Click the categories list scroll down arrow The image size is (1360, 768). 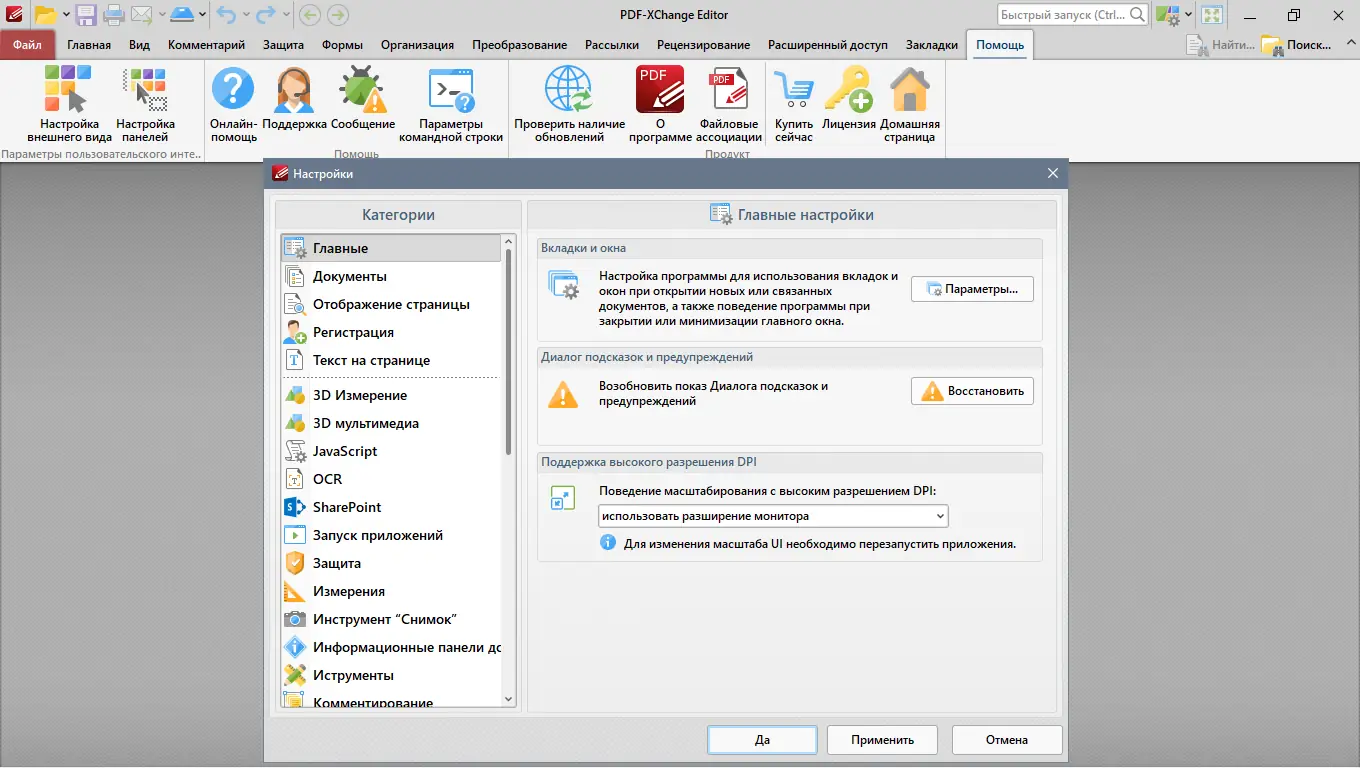509,699
